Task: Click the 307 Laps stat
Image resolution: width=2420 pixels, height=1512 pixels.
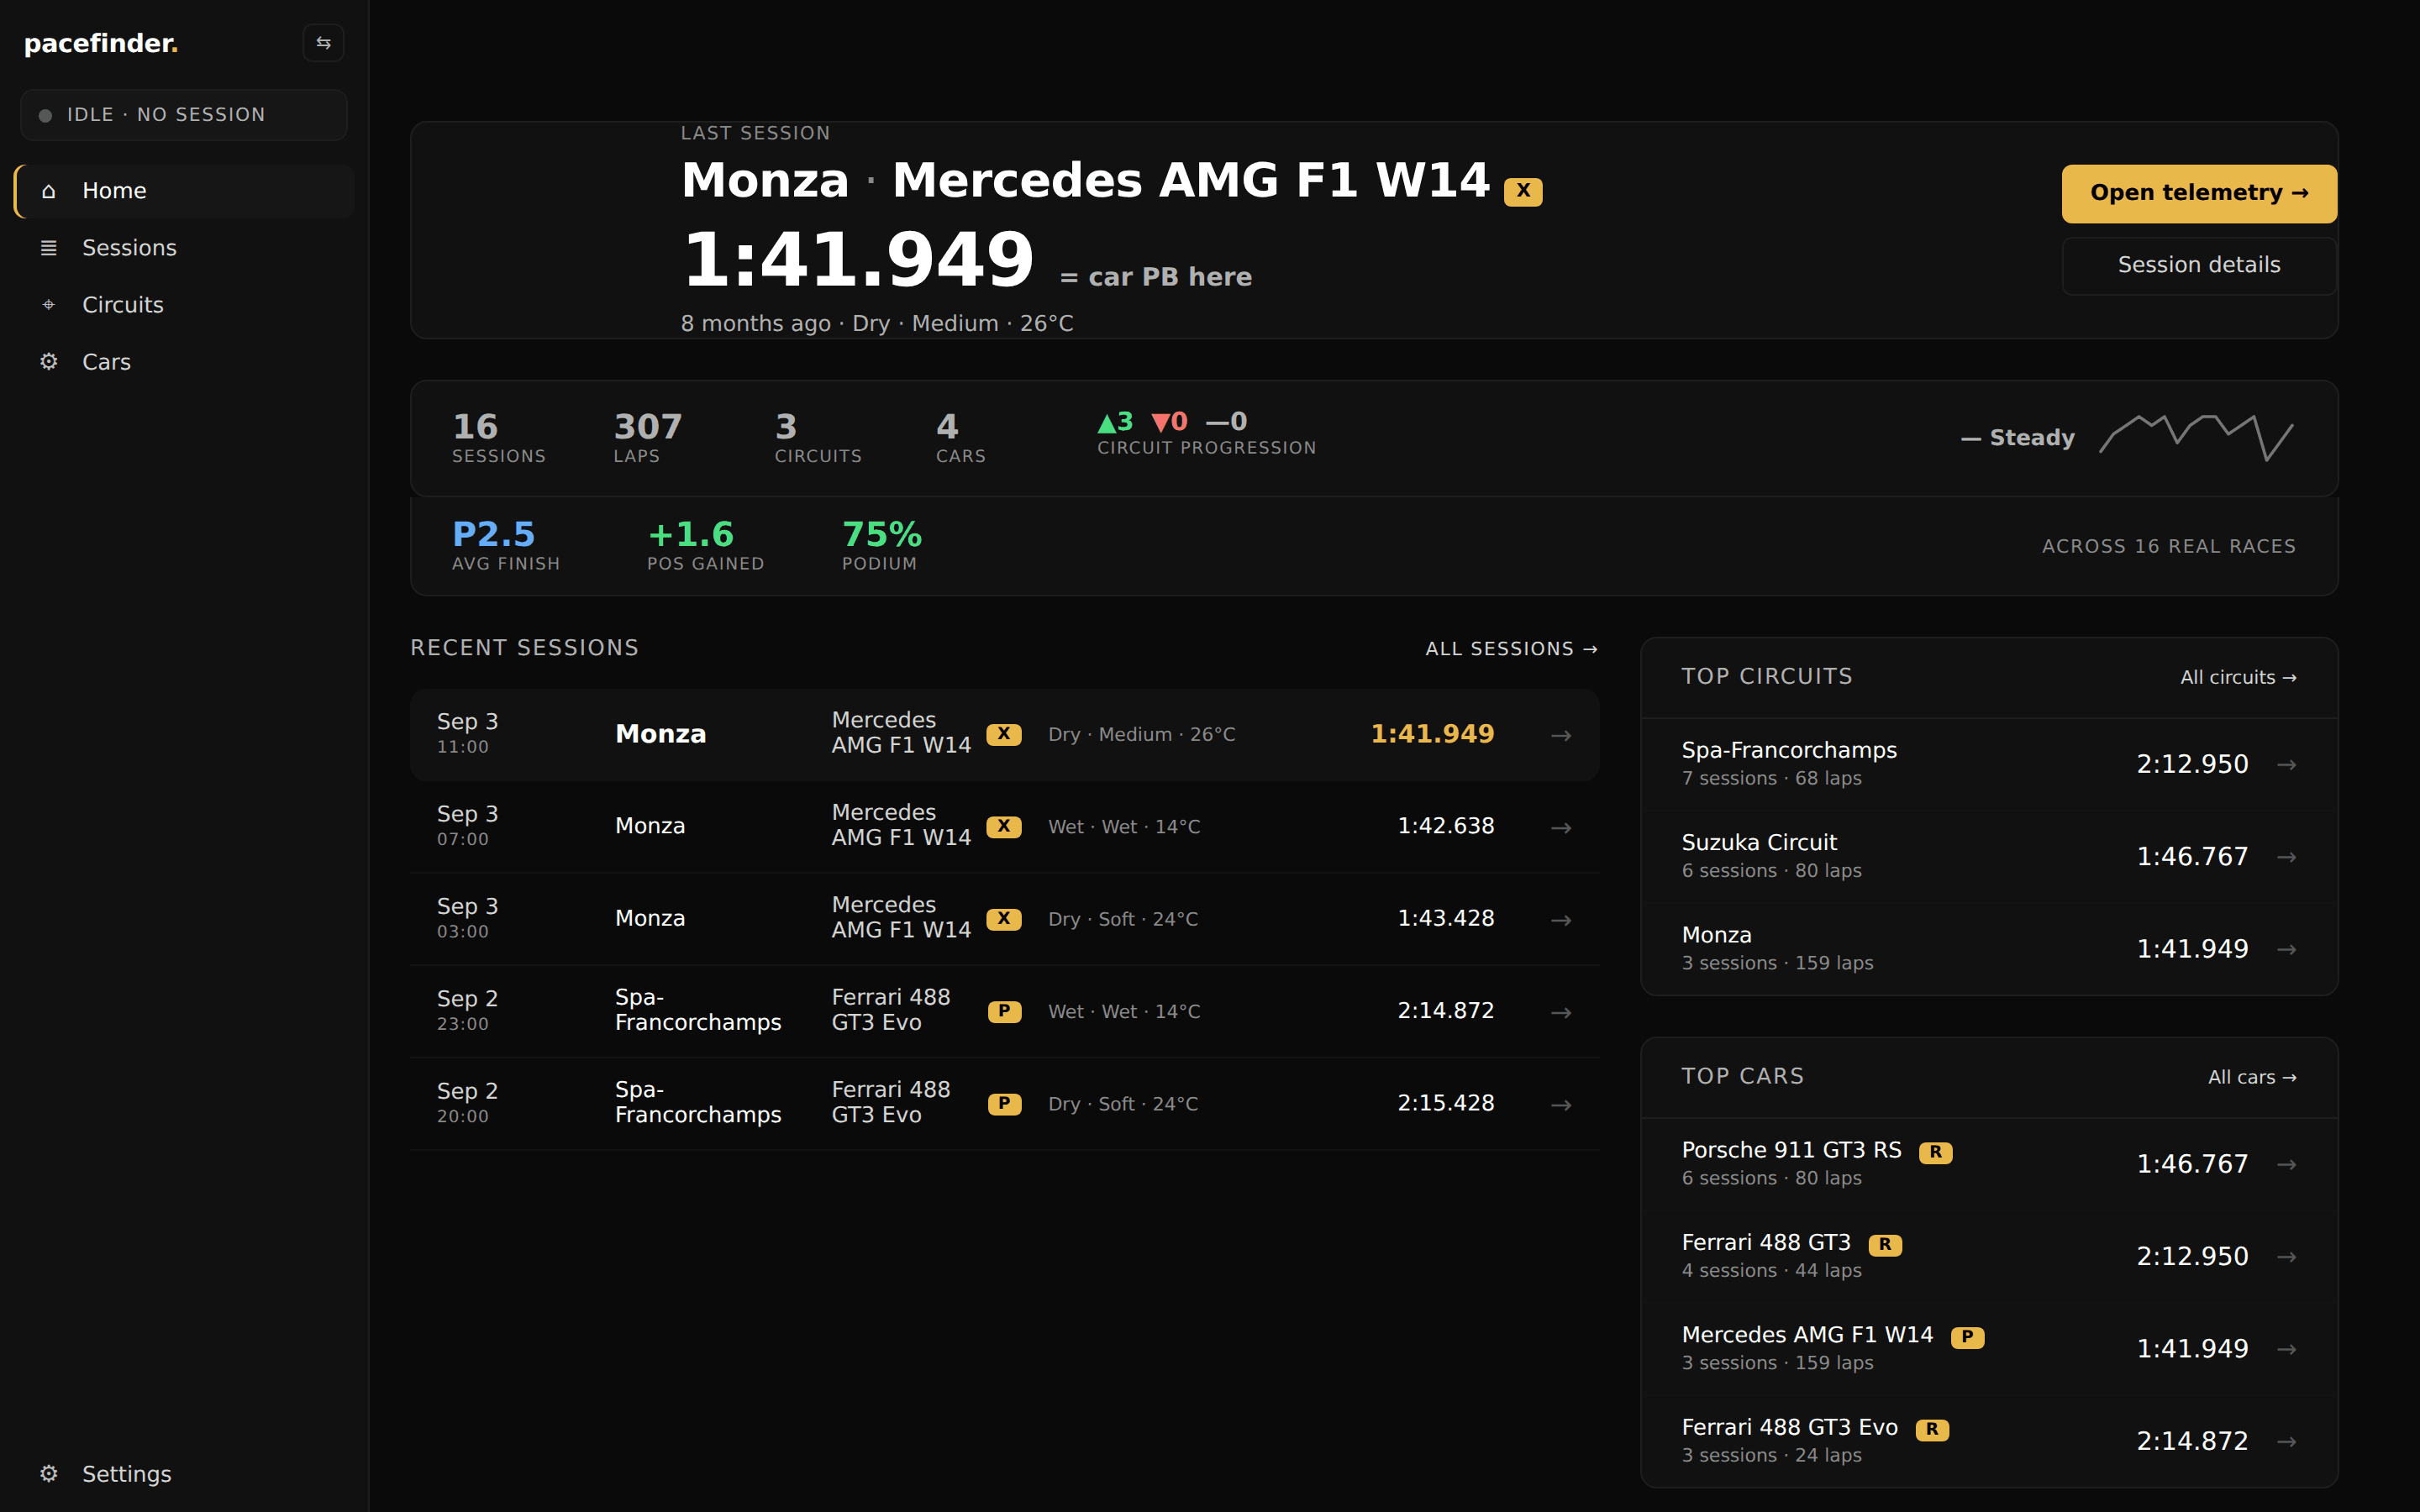Action: coord(648,438)
